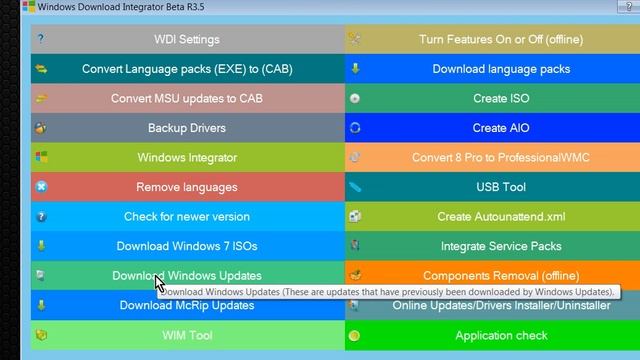This screenshot has height=360, width=640.
Task: Click the disc icon beside Create ISO
Action: (355, 98)
